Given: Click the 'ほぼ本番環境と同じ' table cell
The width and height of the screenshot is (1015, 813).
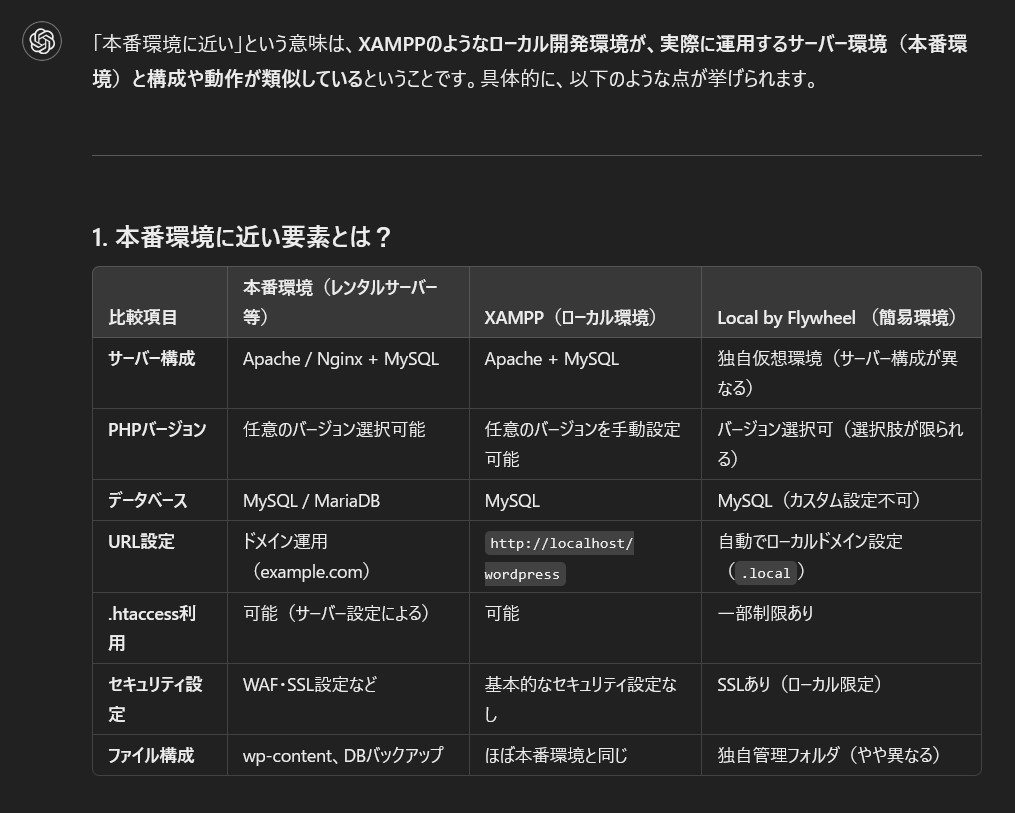Looking at the screenshot, I should click(x=556, y=755).
